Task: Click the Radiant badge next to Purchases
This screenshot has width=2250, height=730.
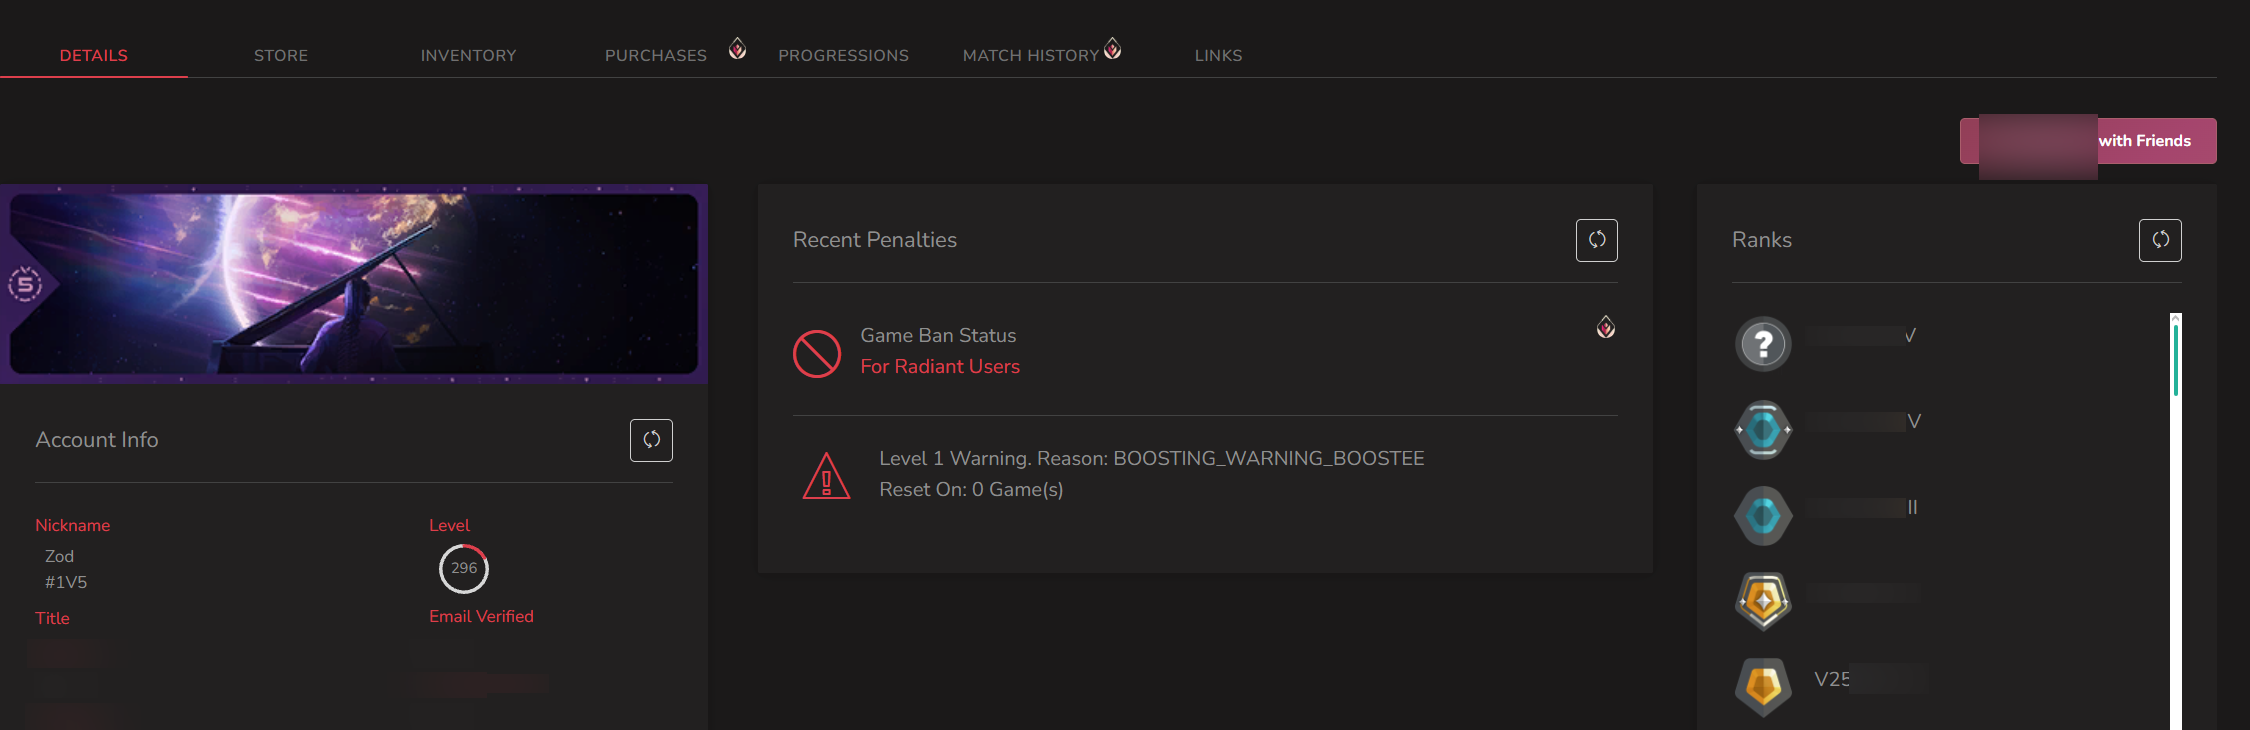Action: click(x=737, y=48)
